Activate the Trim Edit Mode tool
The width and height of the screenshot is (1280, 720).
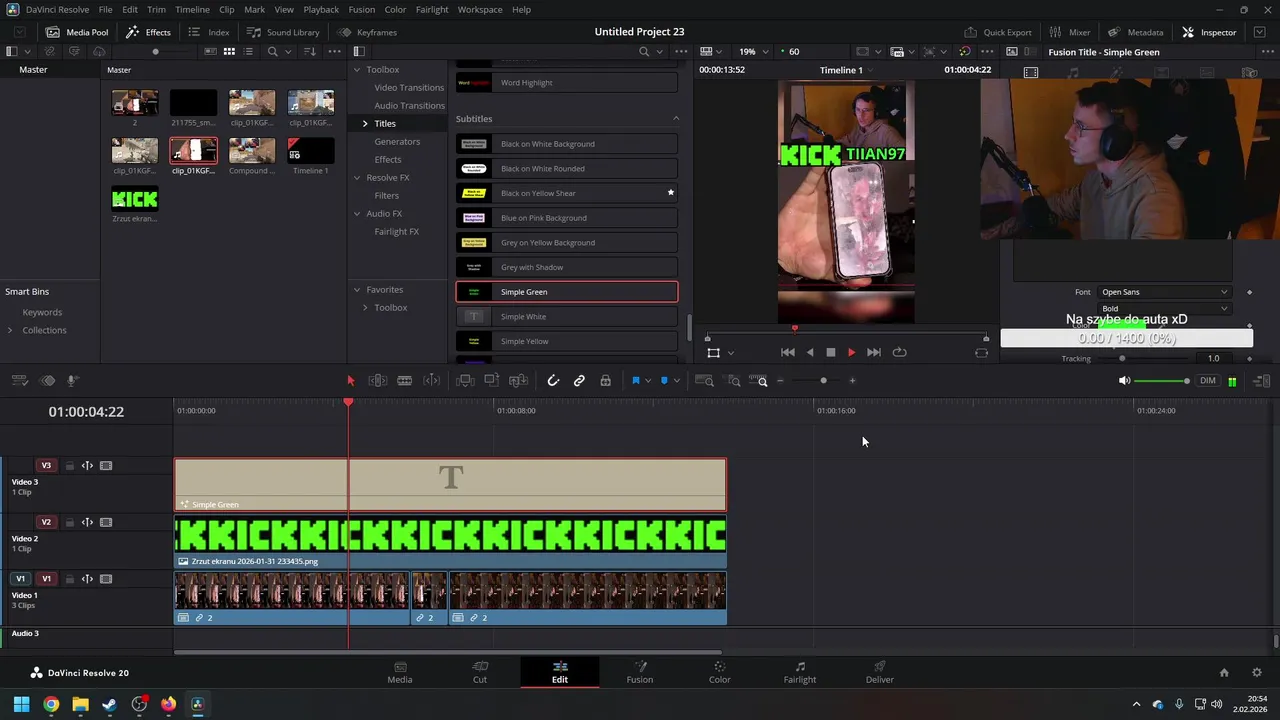pos(378,381)
